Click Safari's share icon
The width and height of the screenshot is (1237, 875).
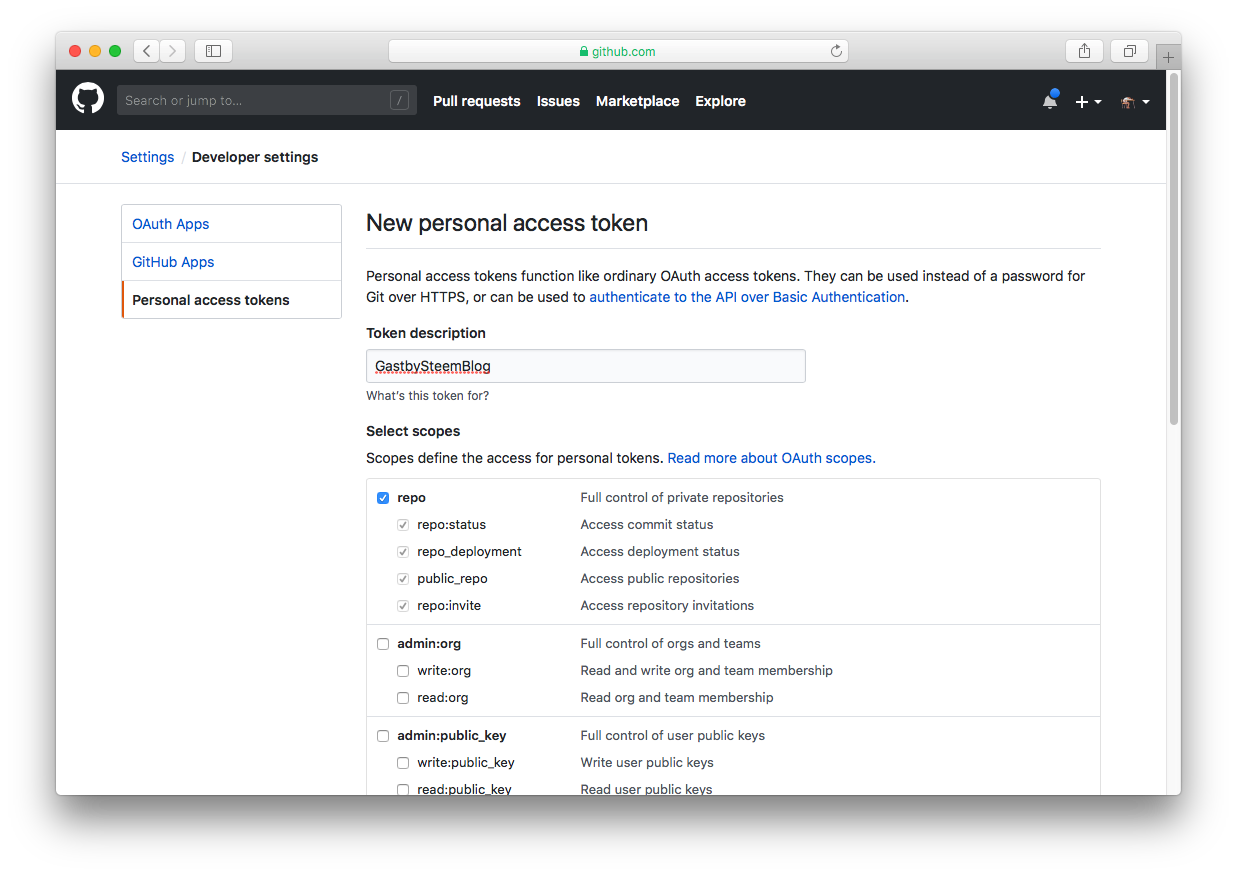1084,51
